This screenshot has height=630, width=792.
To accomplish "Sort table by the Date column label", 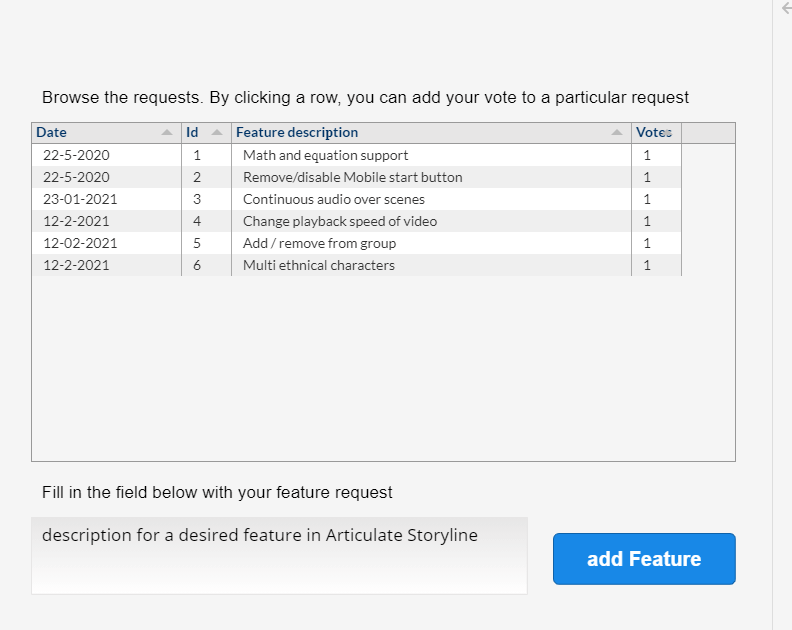I will pyautogui.click(x=52, y=132).
